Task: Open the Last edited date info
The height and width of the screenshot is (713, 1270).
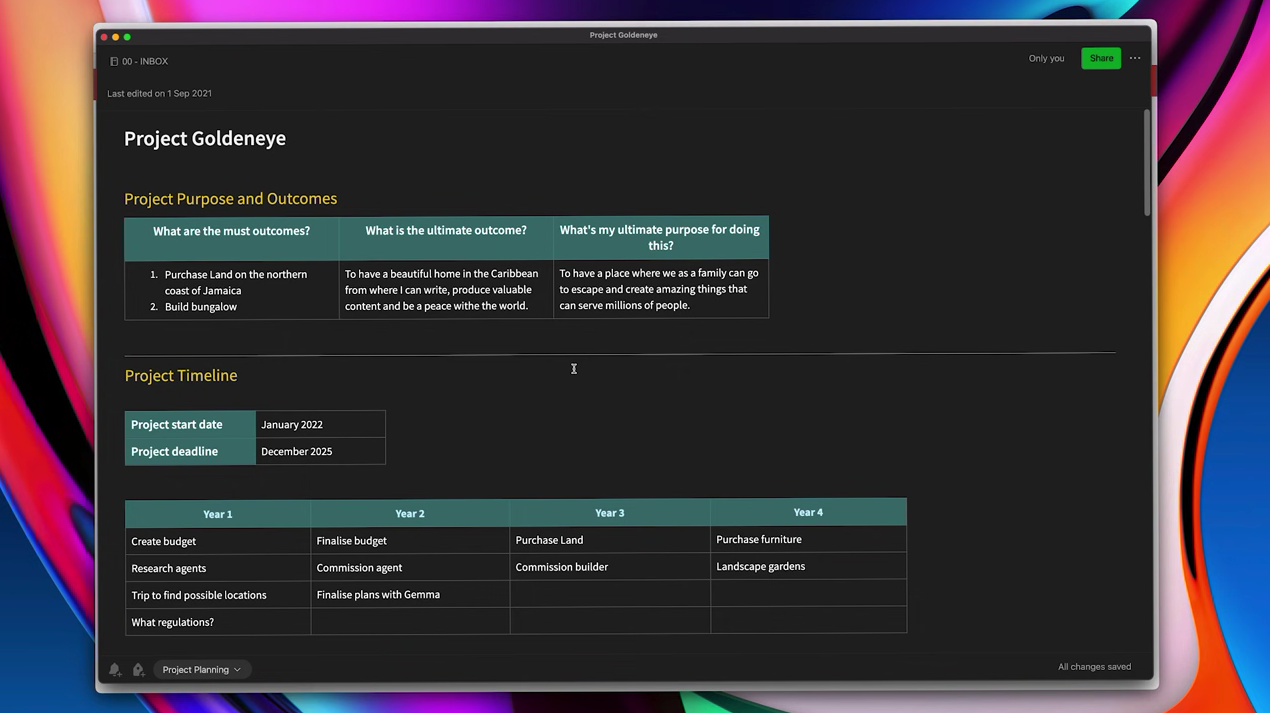Action: click(160, 93)
